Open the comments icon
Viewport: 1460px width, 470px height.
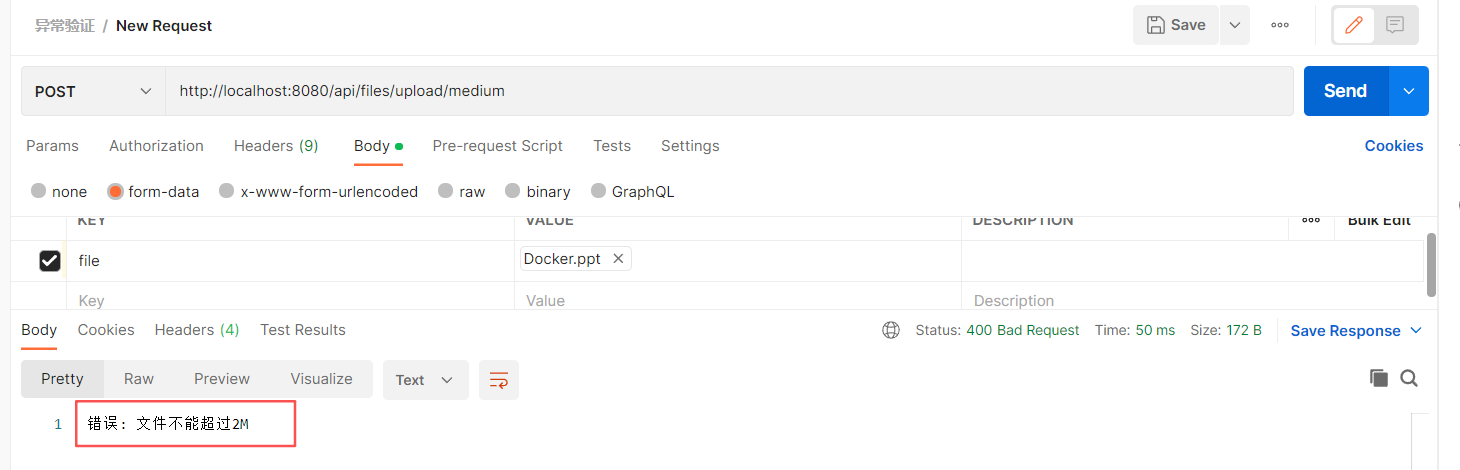[1395, 25]
